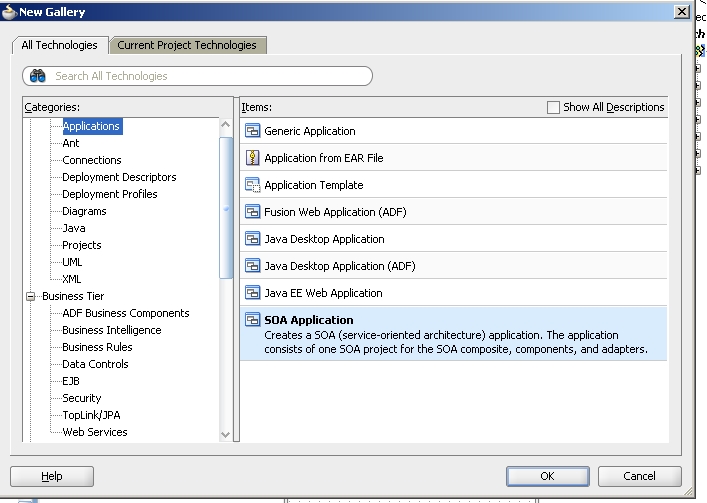The image size is (707, 503).
Task: Collapse the Business Tier tree node
Action: (x=31, y=296)
